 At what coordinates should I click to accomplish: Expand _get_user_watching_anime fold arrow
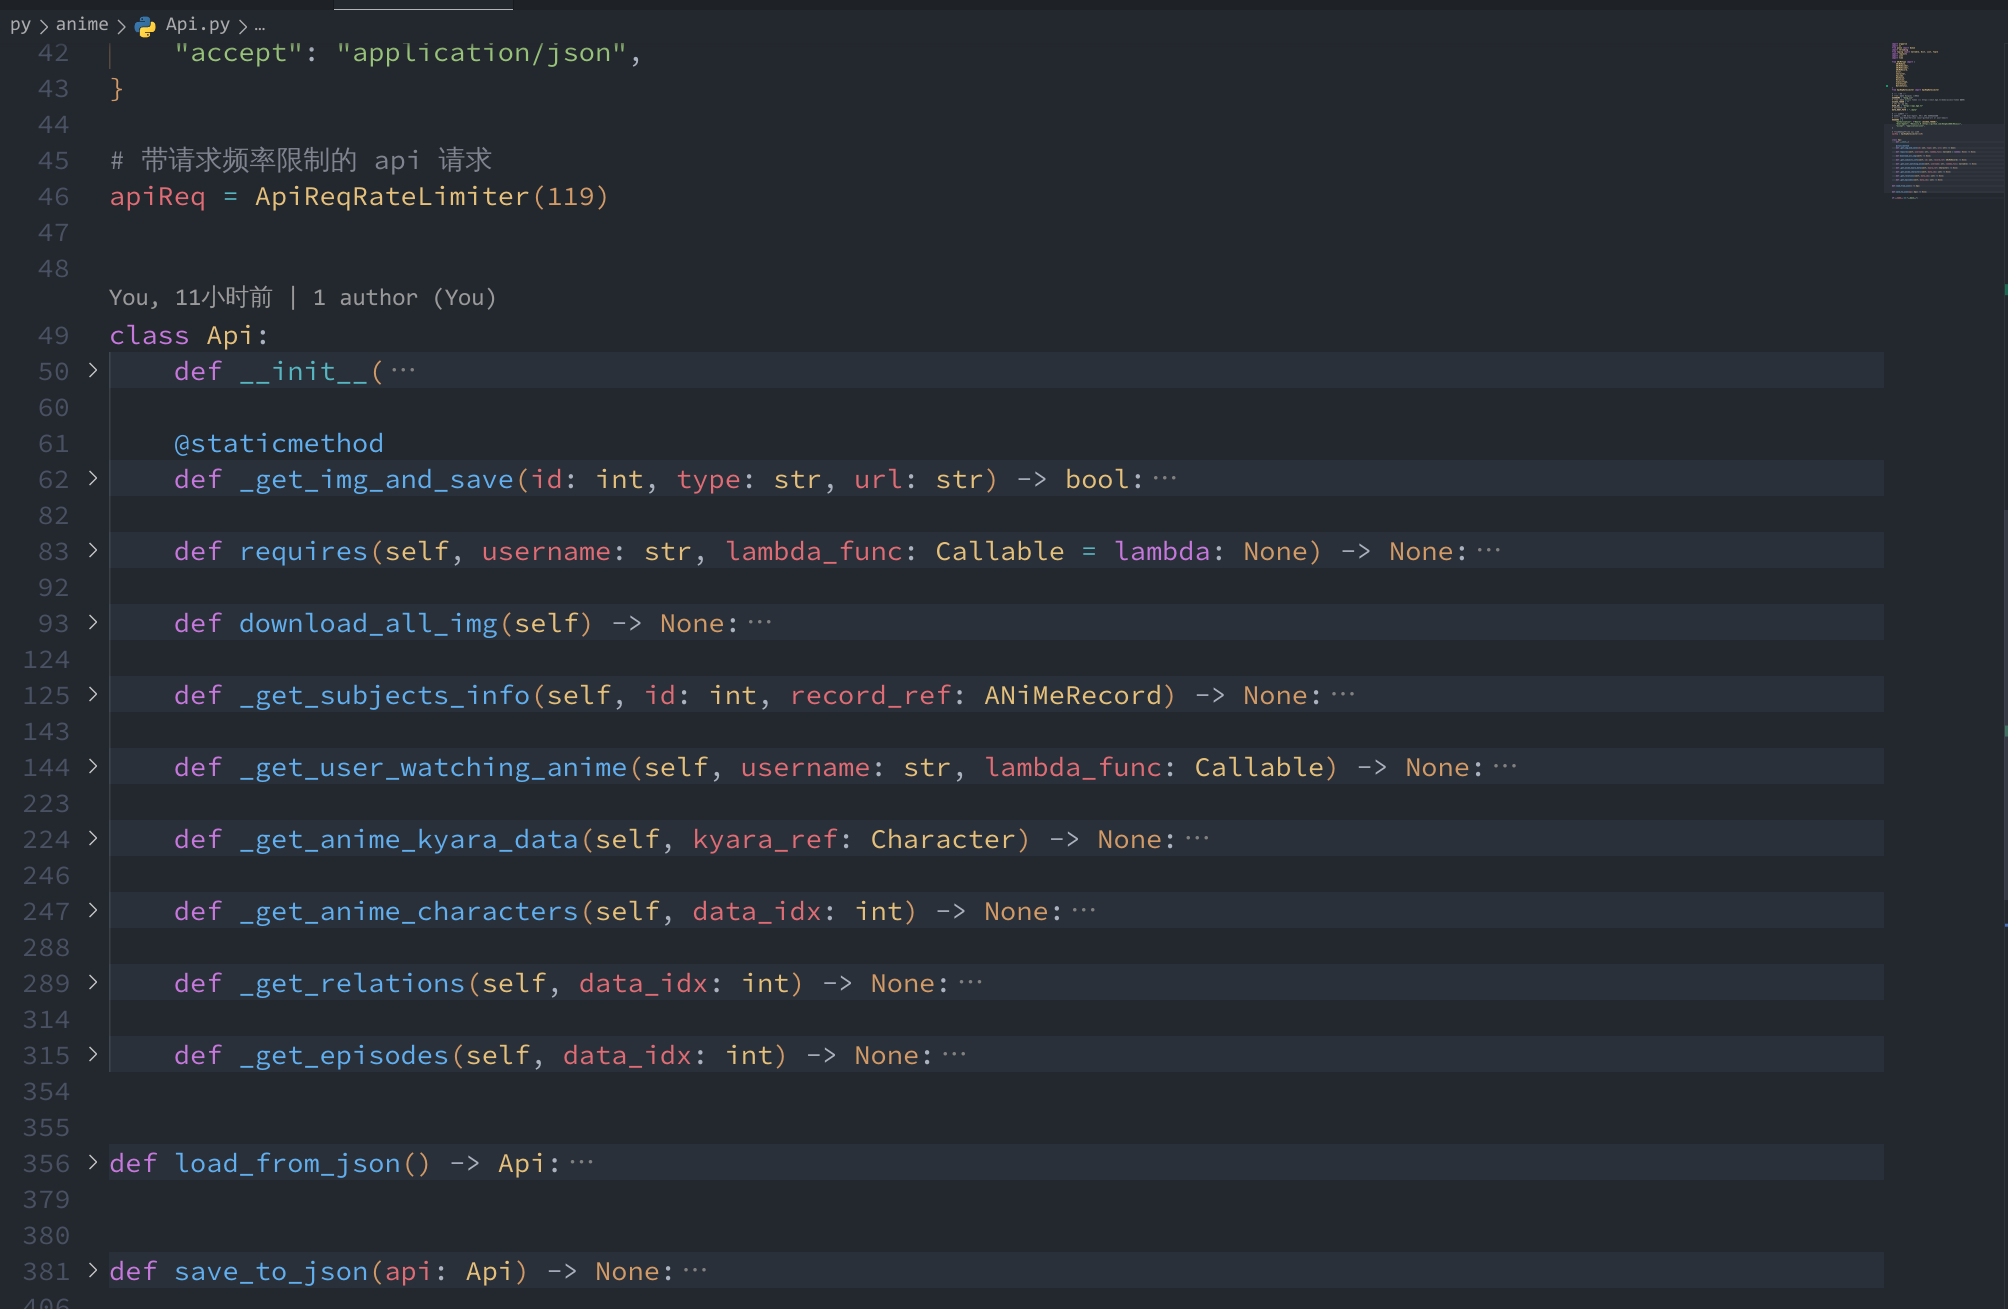93,767
